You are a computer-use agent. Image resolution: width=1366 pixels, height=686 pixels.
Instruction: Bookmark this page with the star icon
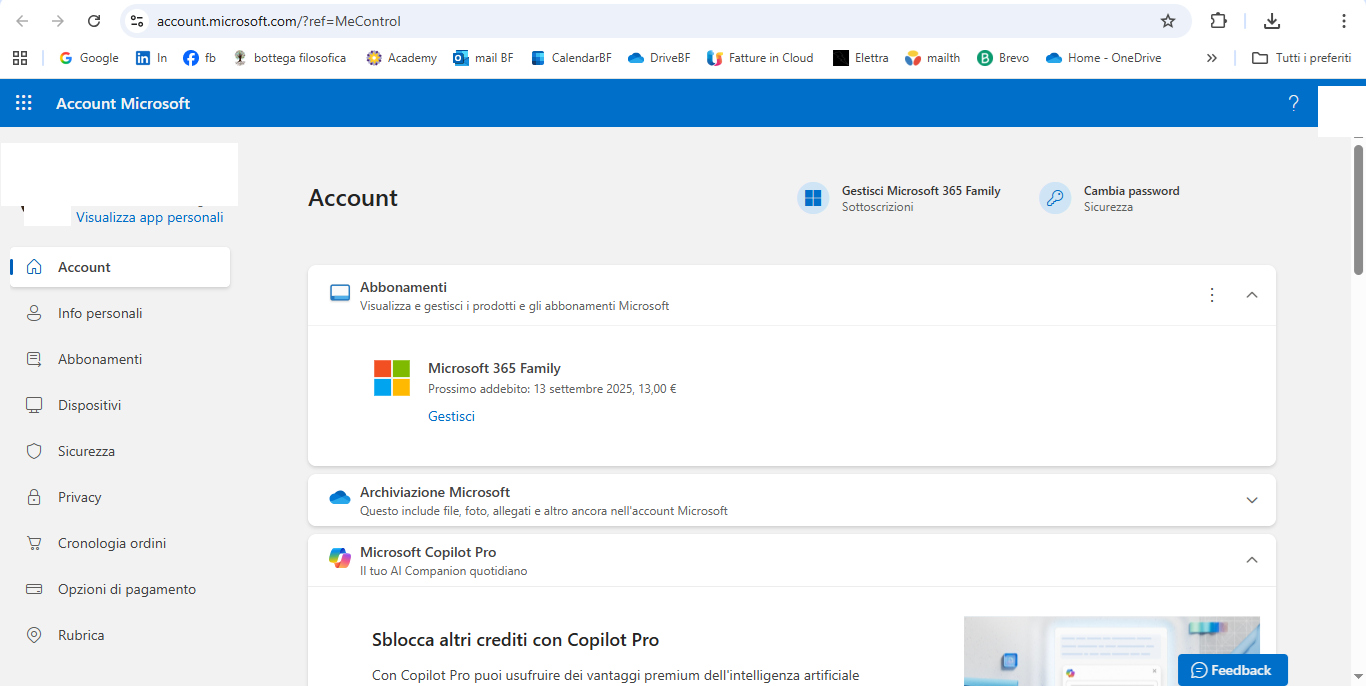pyautogui.click(x=1168, y=21)
